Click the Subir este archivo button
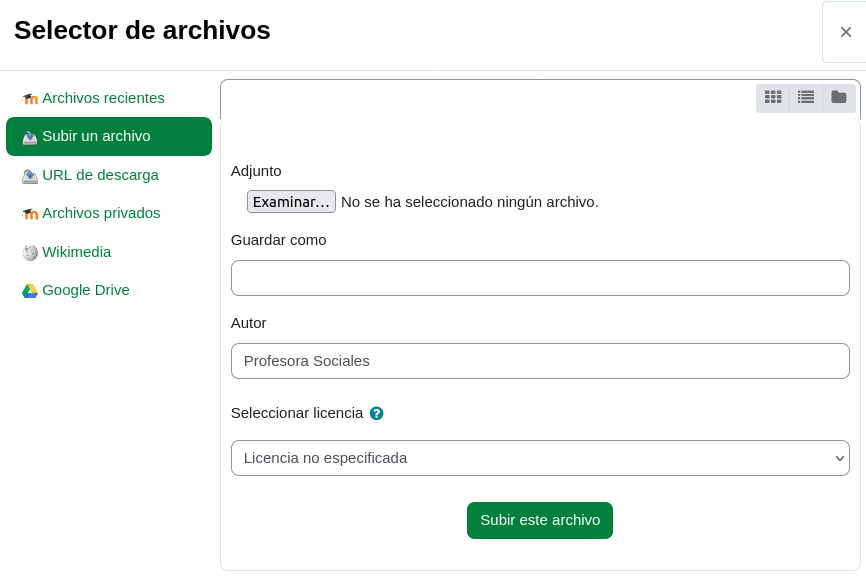The height and width of the screenshot is (579, 866). 540,520
